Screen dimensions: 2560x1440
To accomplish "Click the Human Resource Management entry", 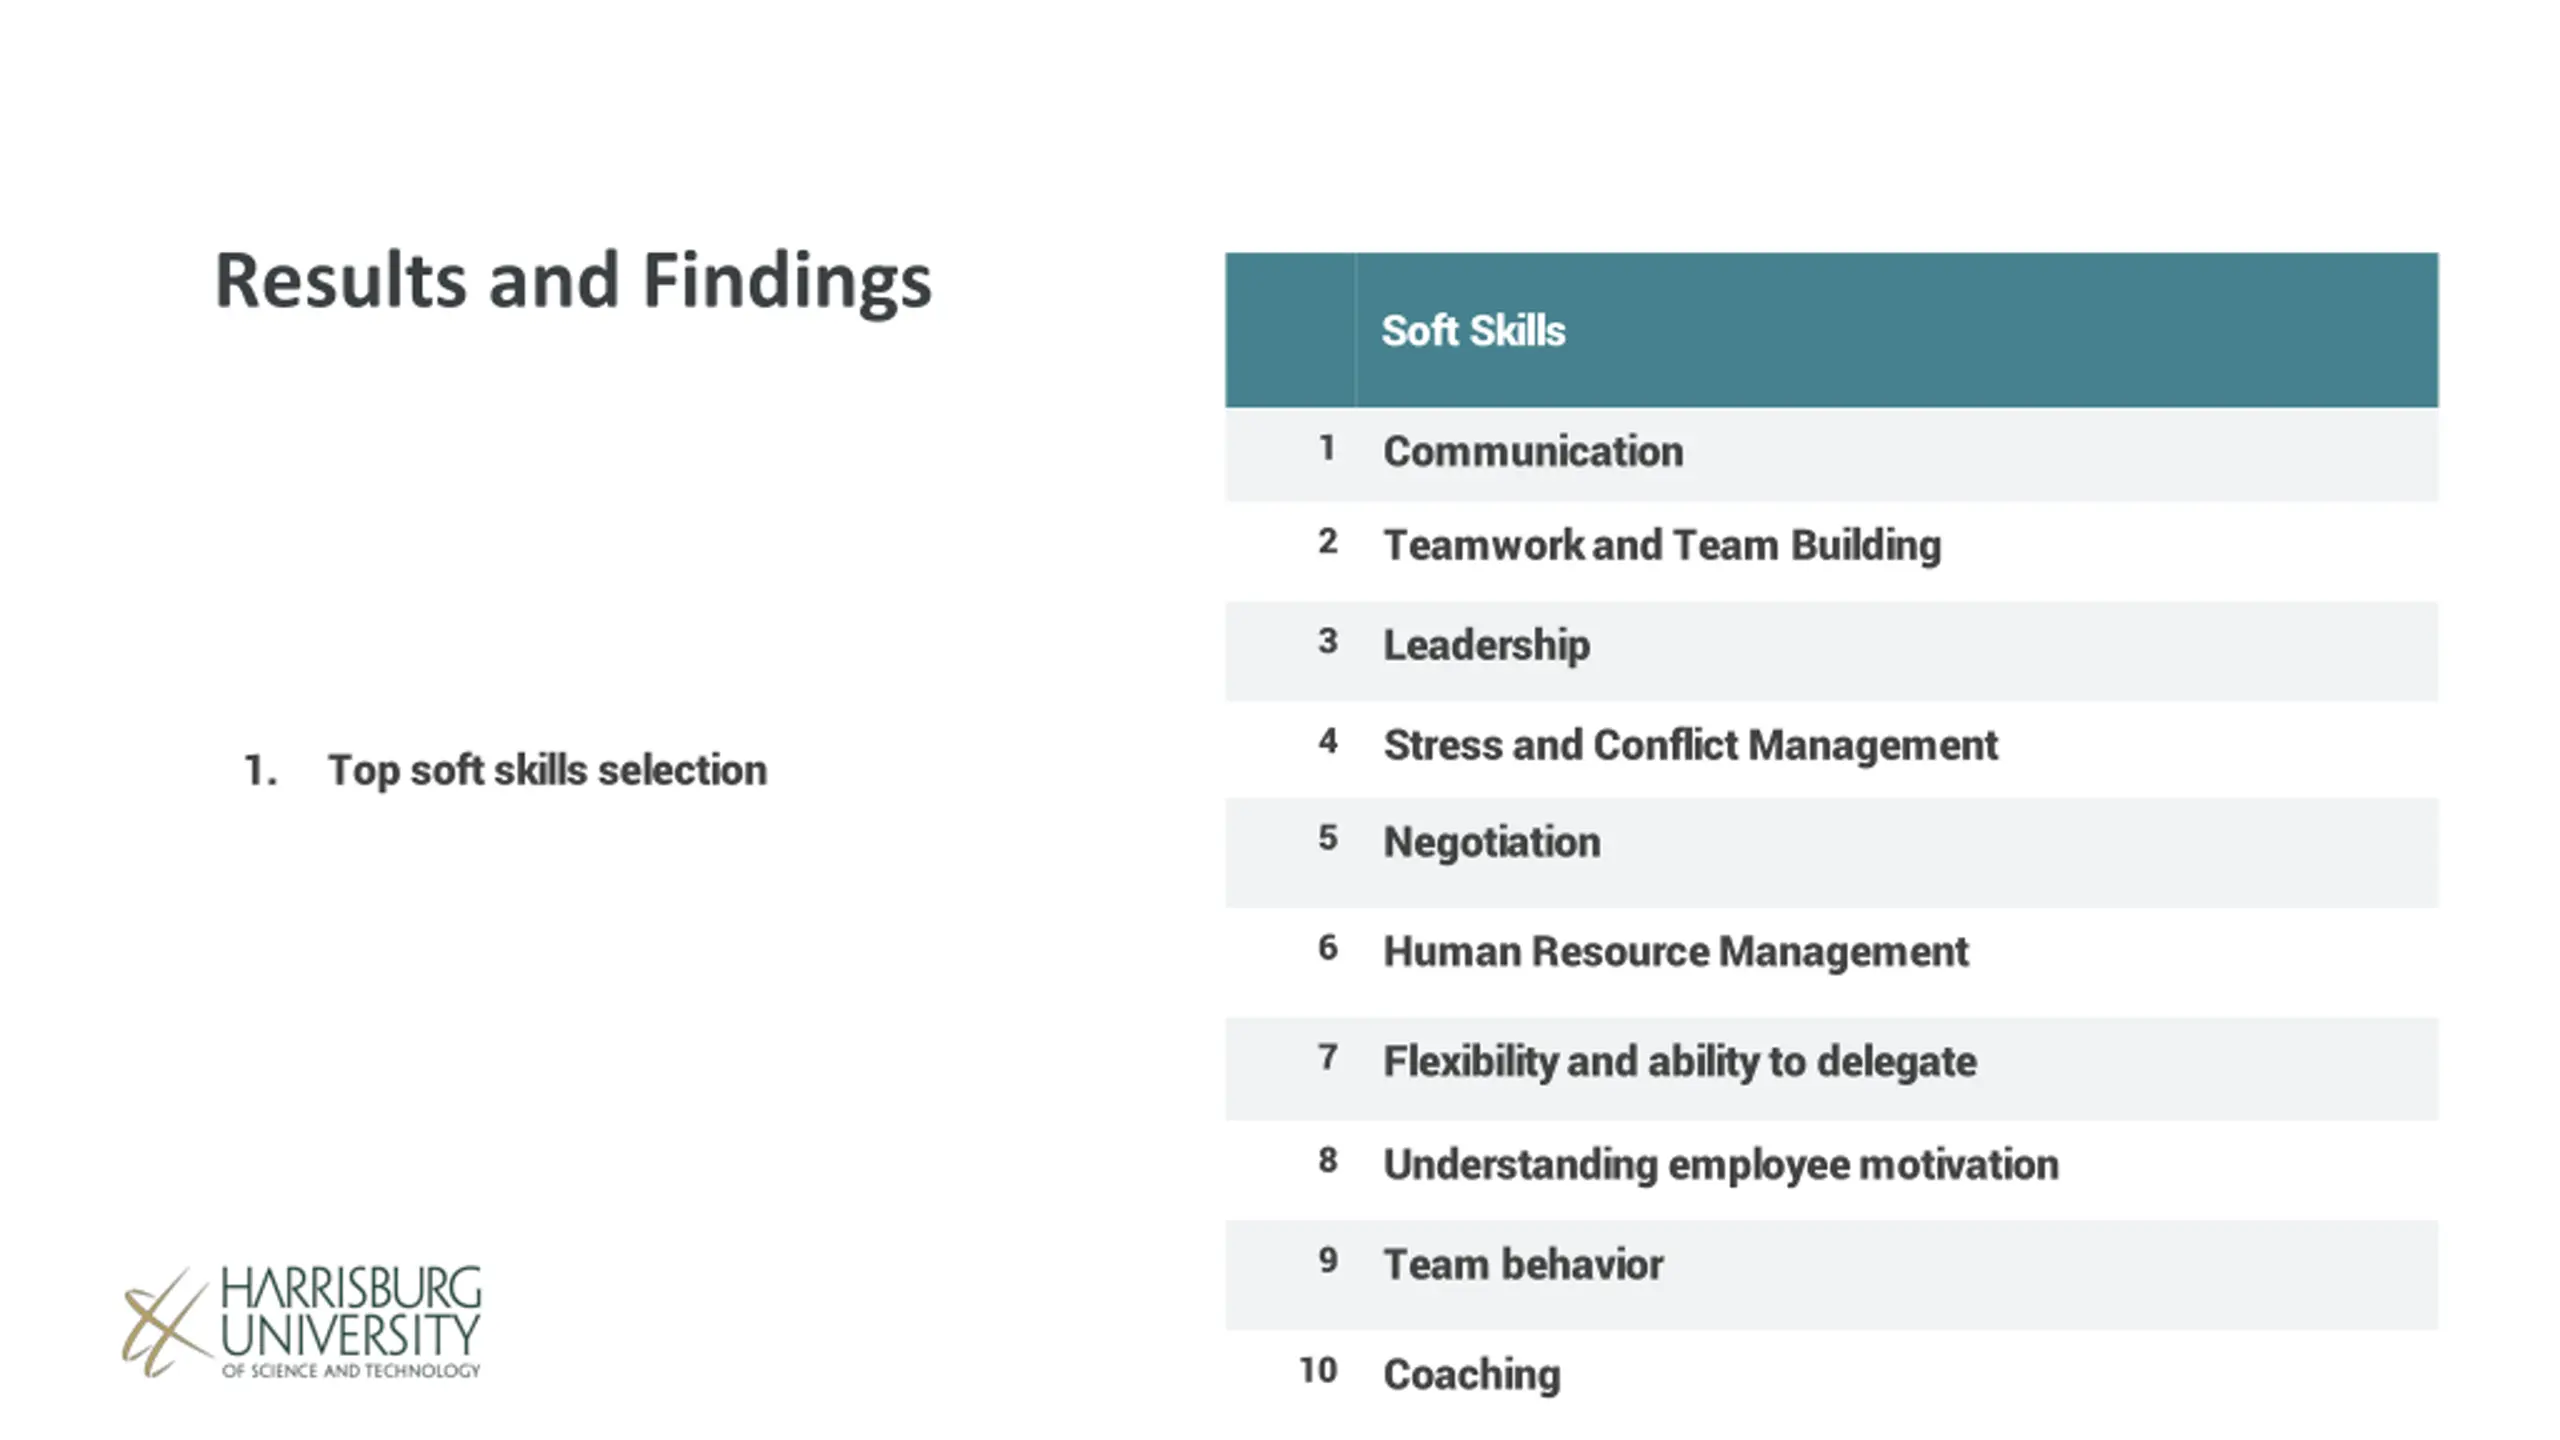I will coord(1675,952).
